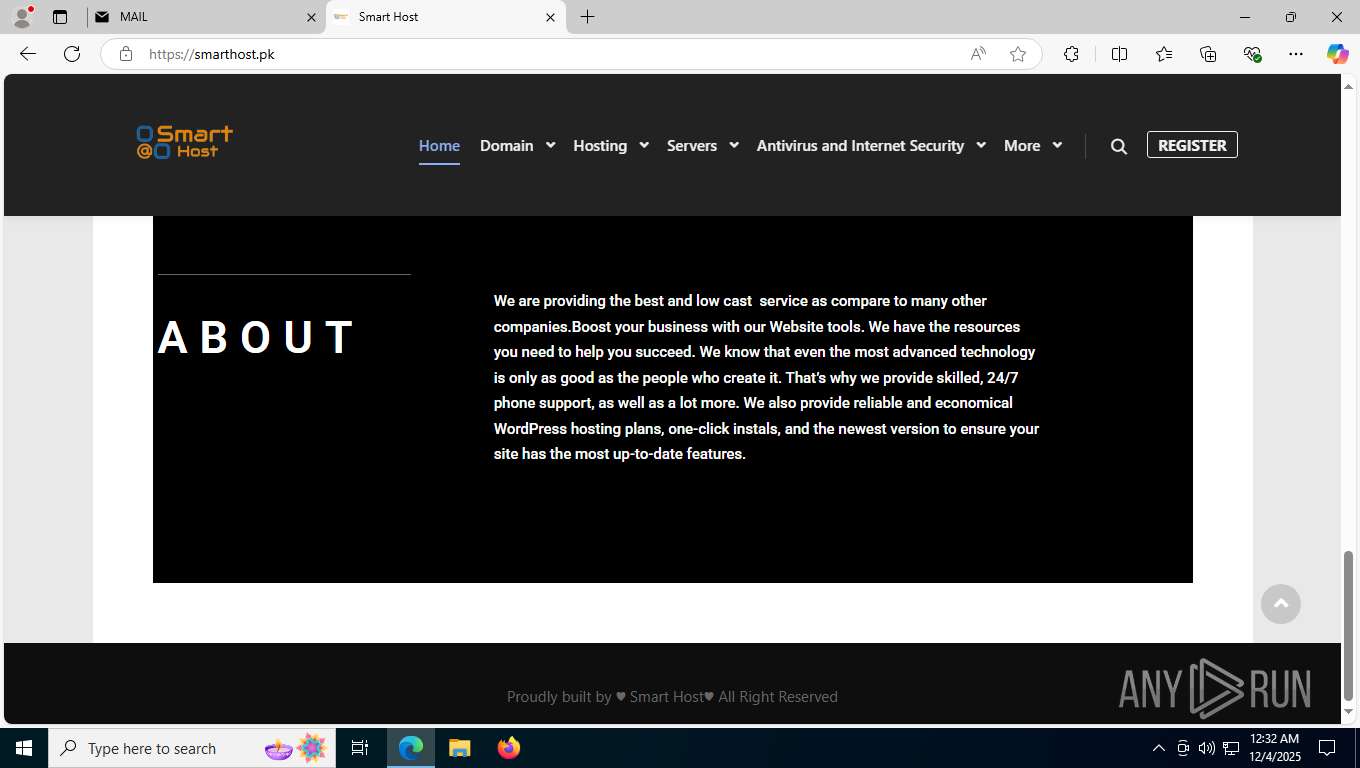Click footer text 'Proudly built by'
The width and height of the screenshot is (1360, 768).
559,697
